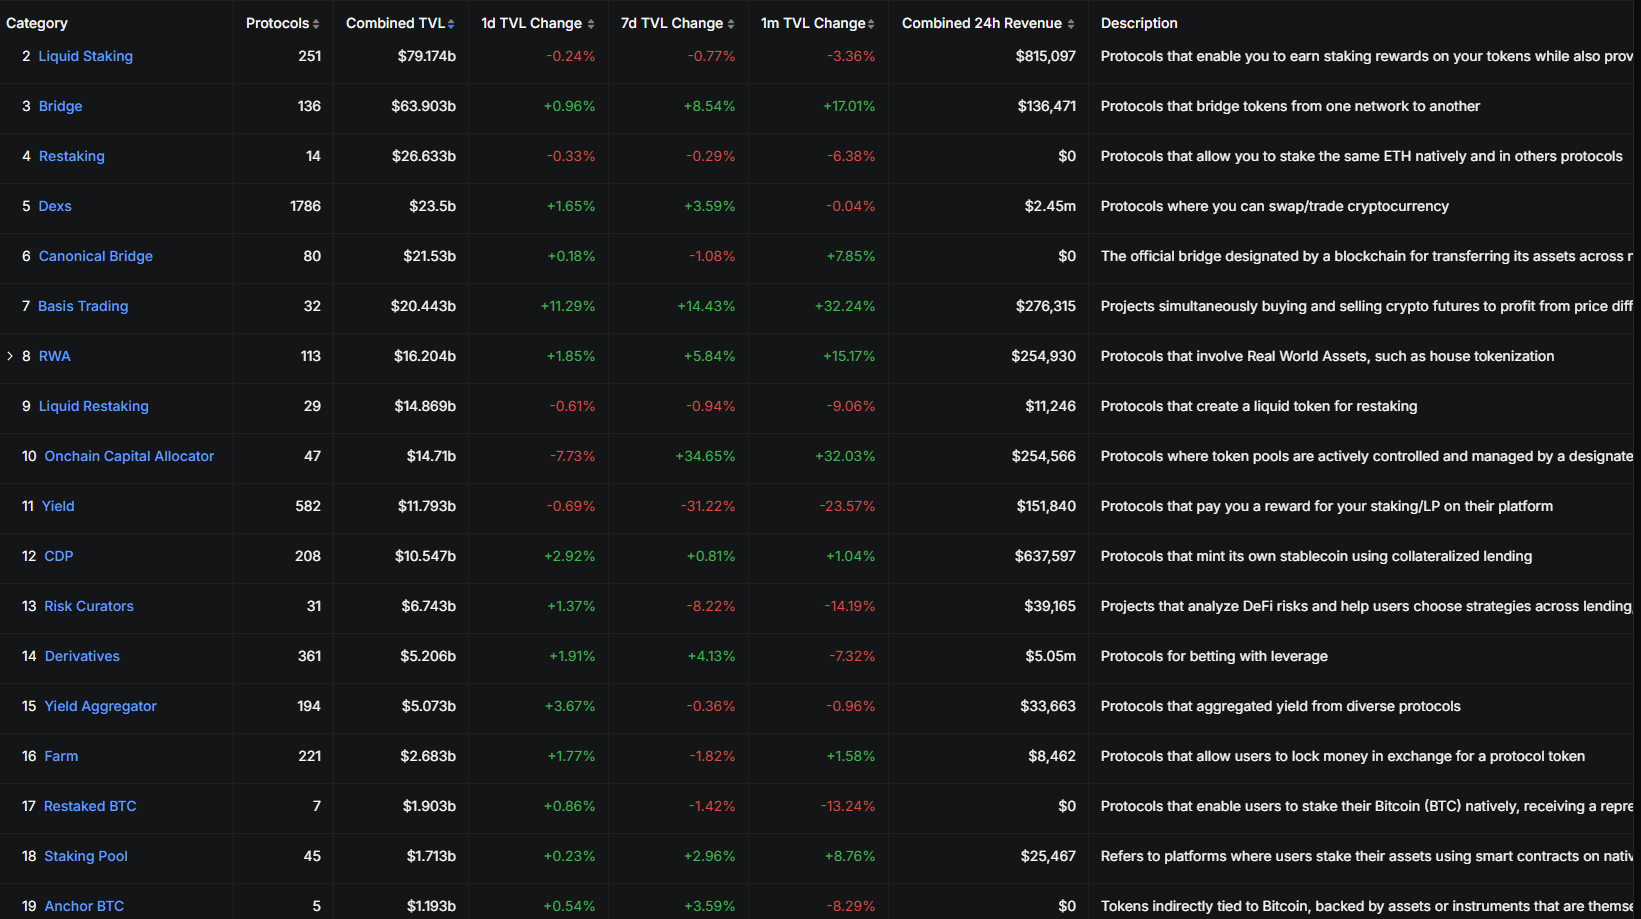Click the Combined TVL sort arrows

coord(451,24)
